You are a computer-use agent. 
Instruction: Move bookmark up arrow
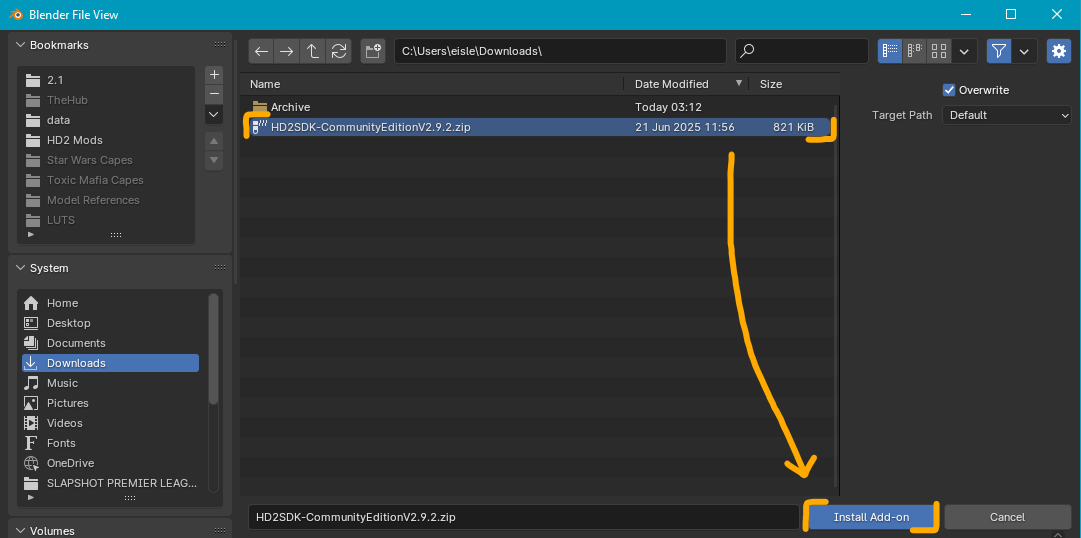[x=214, y=141]
